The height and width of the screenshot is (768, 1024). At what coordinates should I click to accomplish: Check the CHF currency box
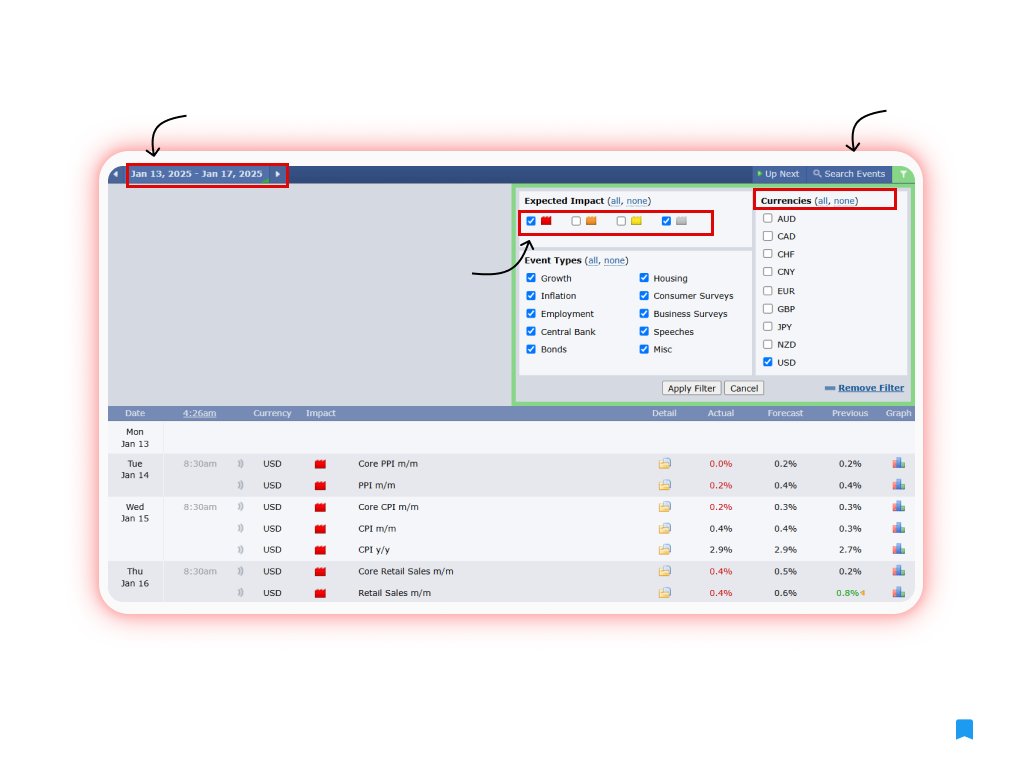coord(768,253)
